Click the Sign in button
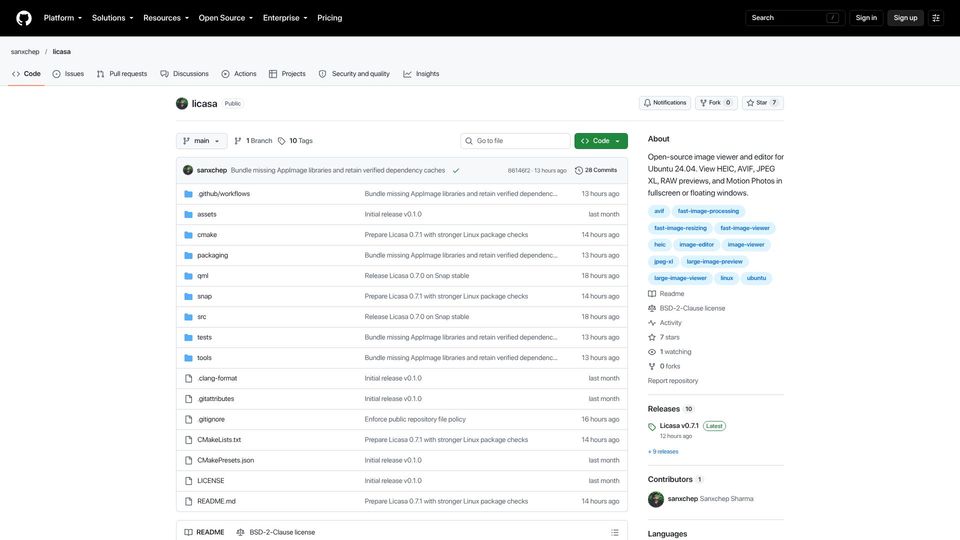960x540 pixels. (x=866, y=18)
